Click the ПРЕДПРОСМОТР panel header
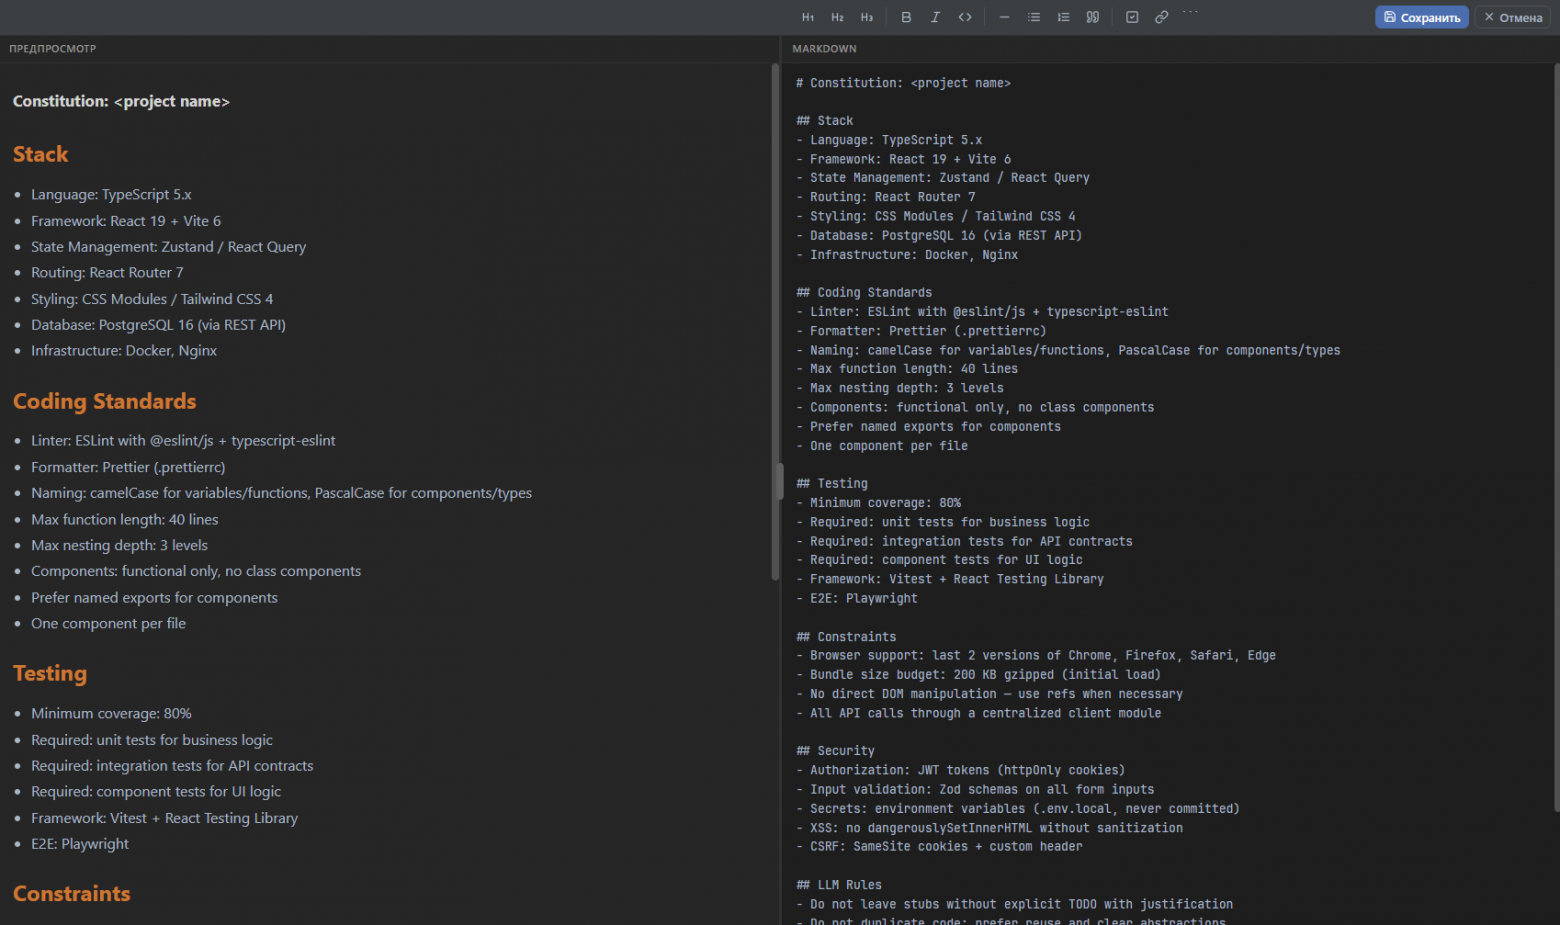Image resolution: width=1560 pixels, height=925 pixels. (x=53, y=49)
